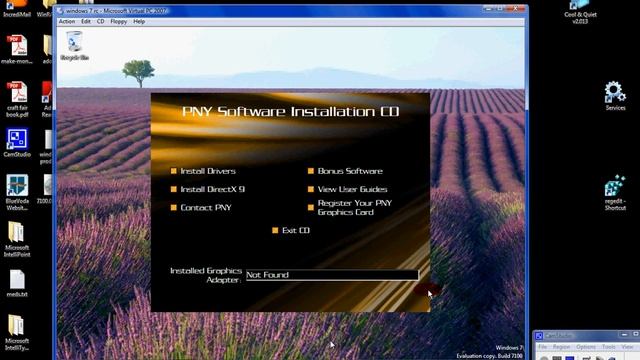Image resolution: width=640 pixels, height=360 pixels.
Task: Click Installed Graphics Adapter Not Found field
Action: pyautogui.click(x=332, y=275)
